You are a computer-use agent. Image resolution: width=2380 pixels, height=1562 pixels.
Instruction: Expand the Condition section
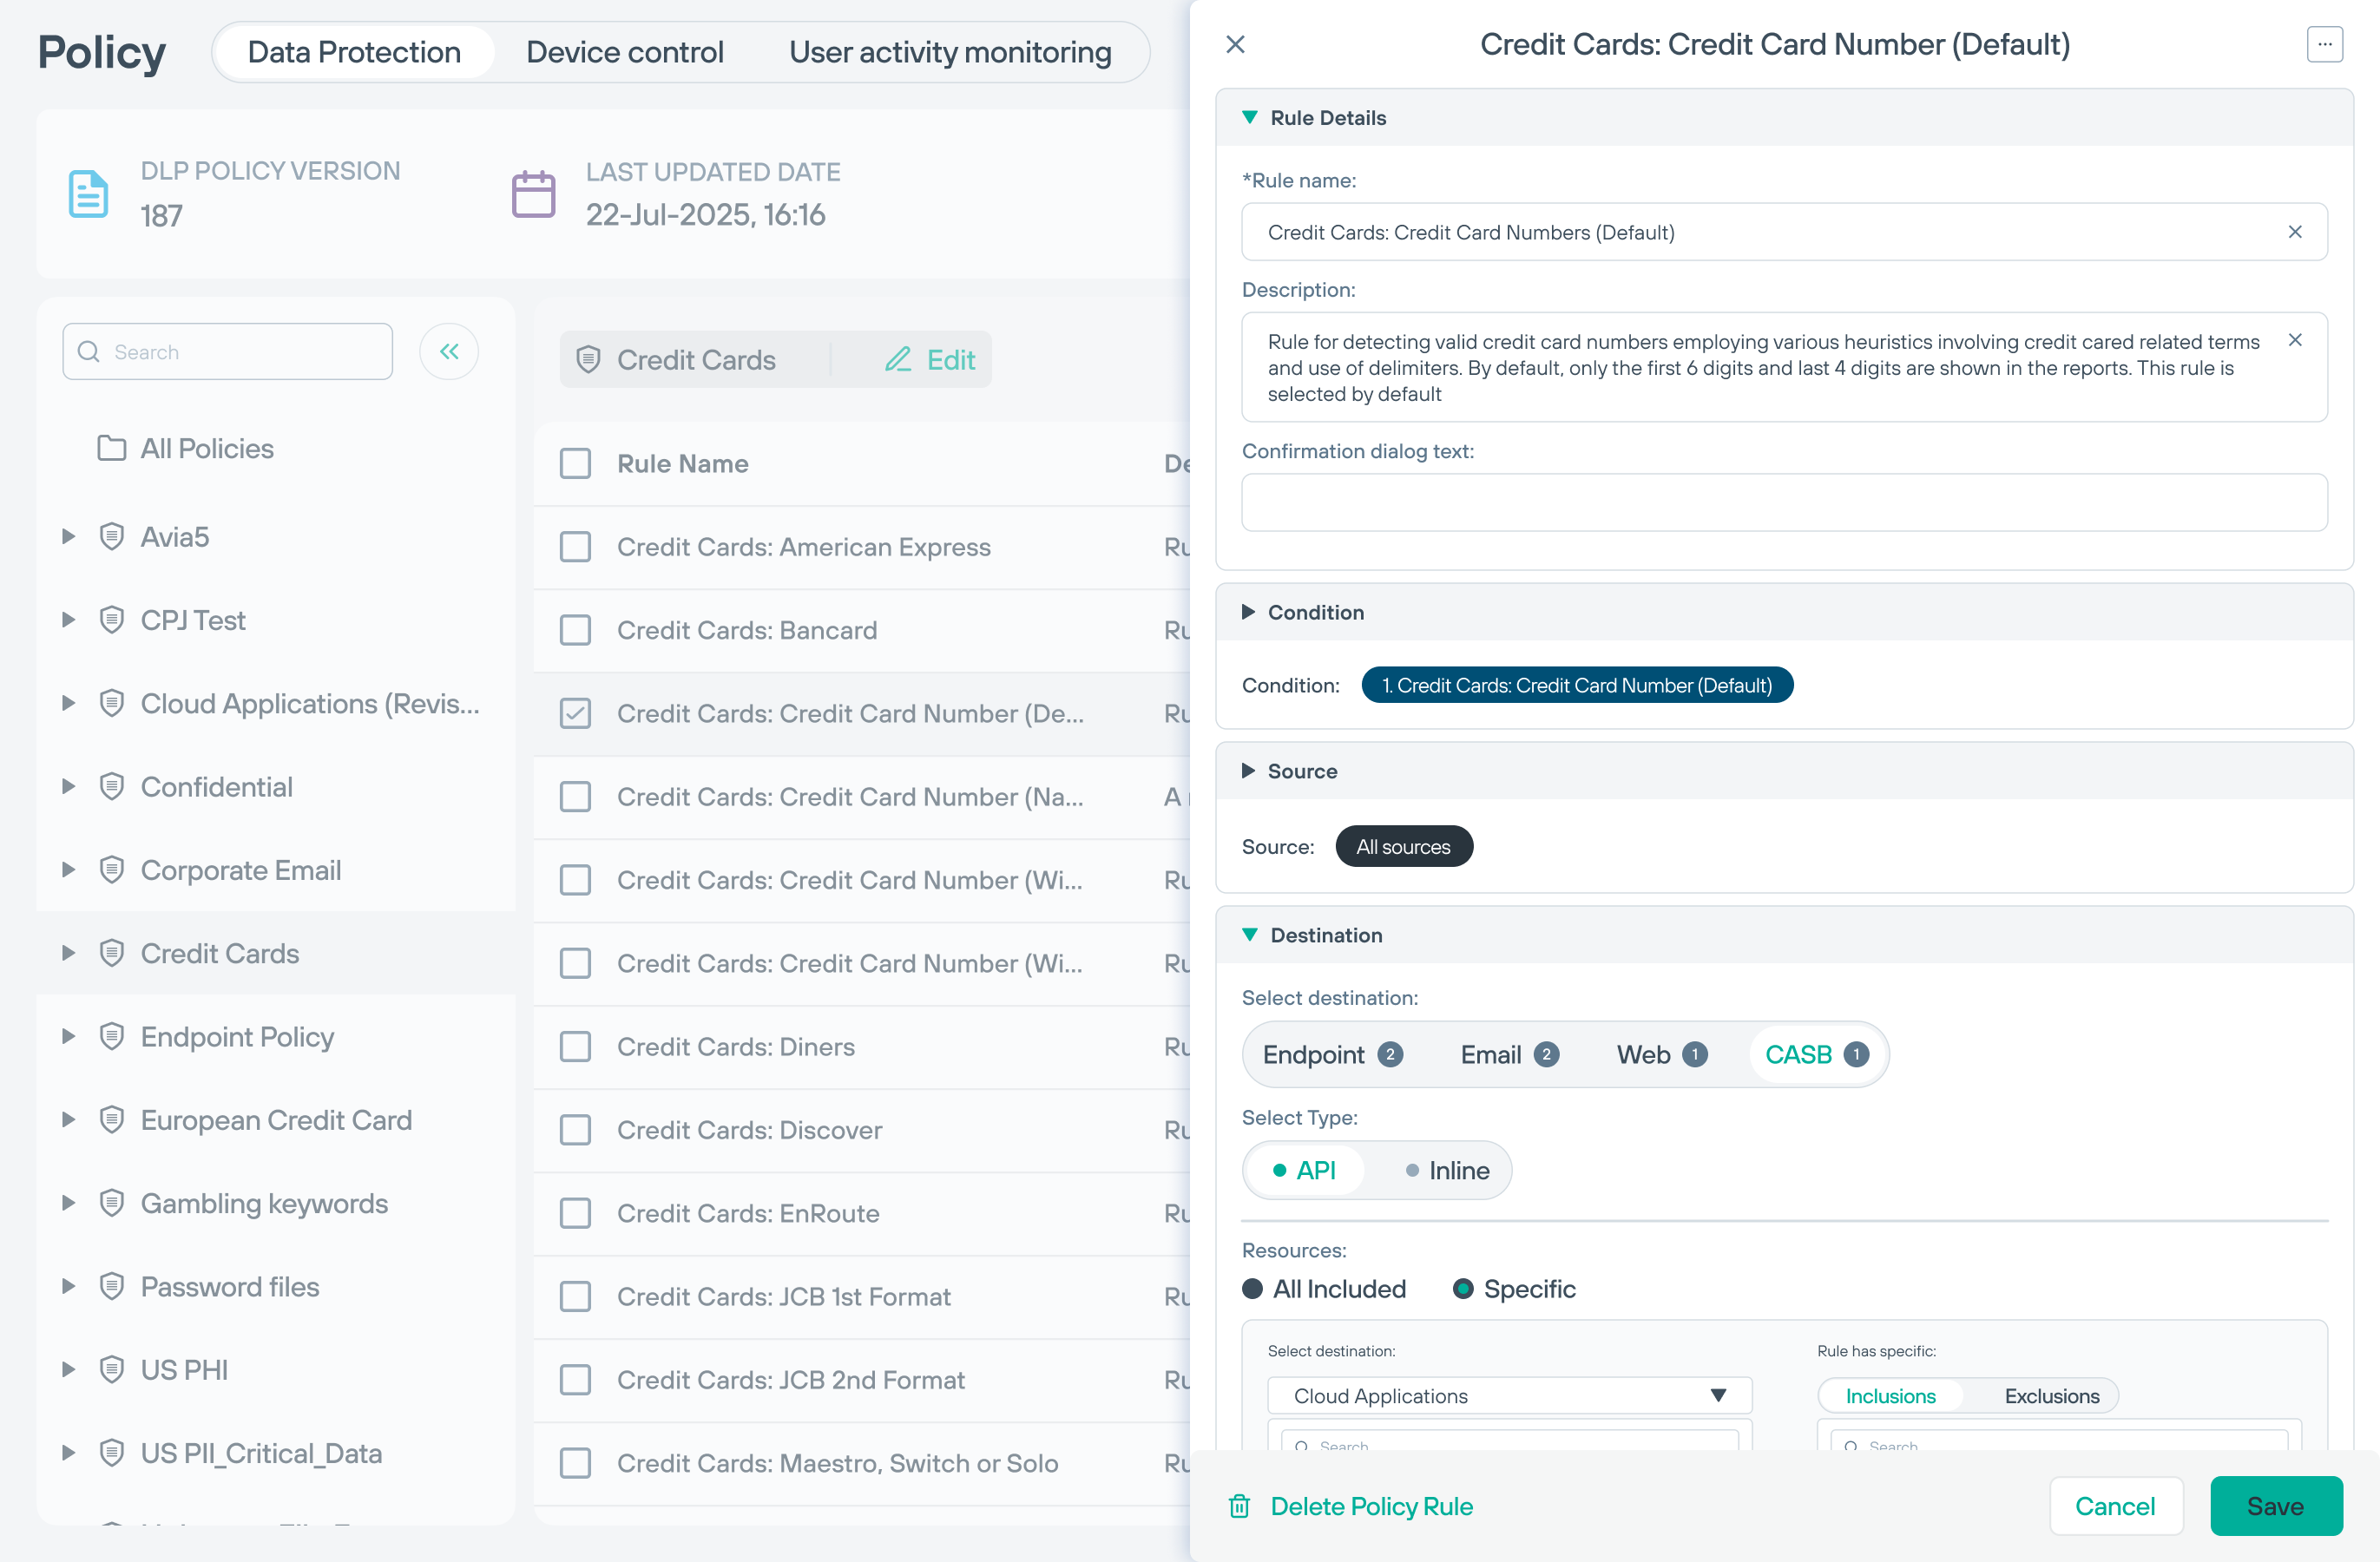tap(1248, 612)
